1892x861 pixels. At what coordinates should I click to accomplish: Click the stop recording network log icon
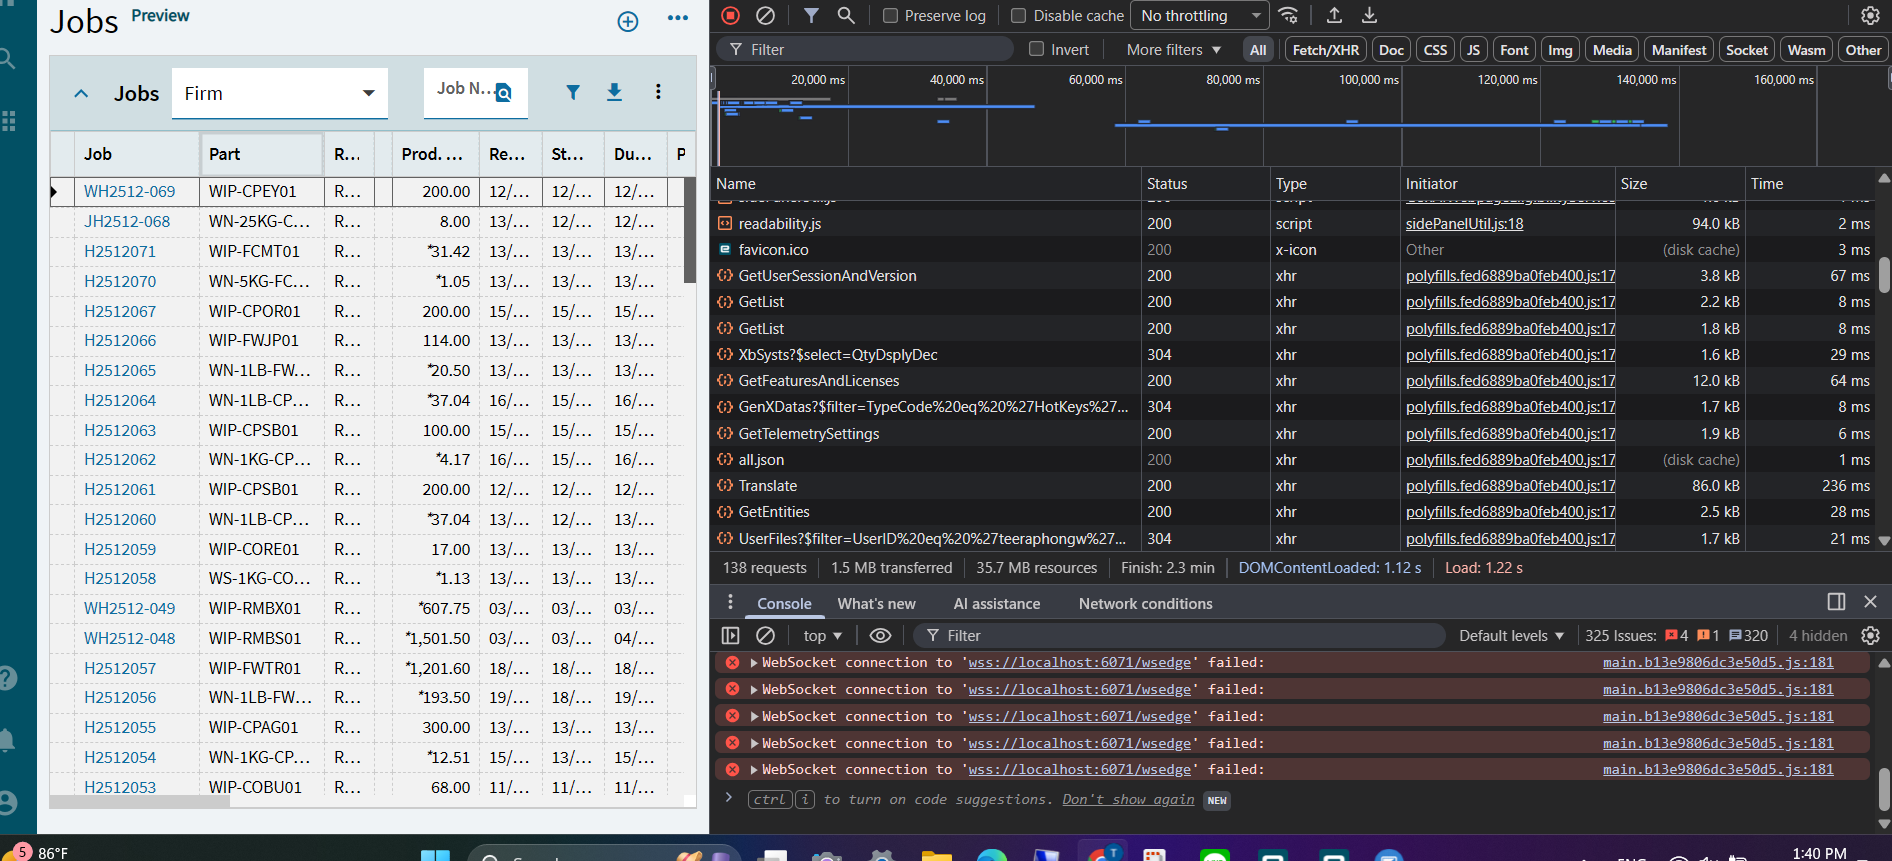point(730,15)
